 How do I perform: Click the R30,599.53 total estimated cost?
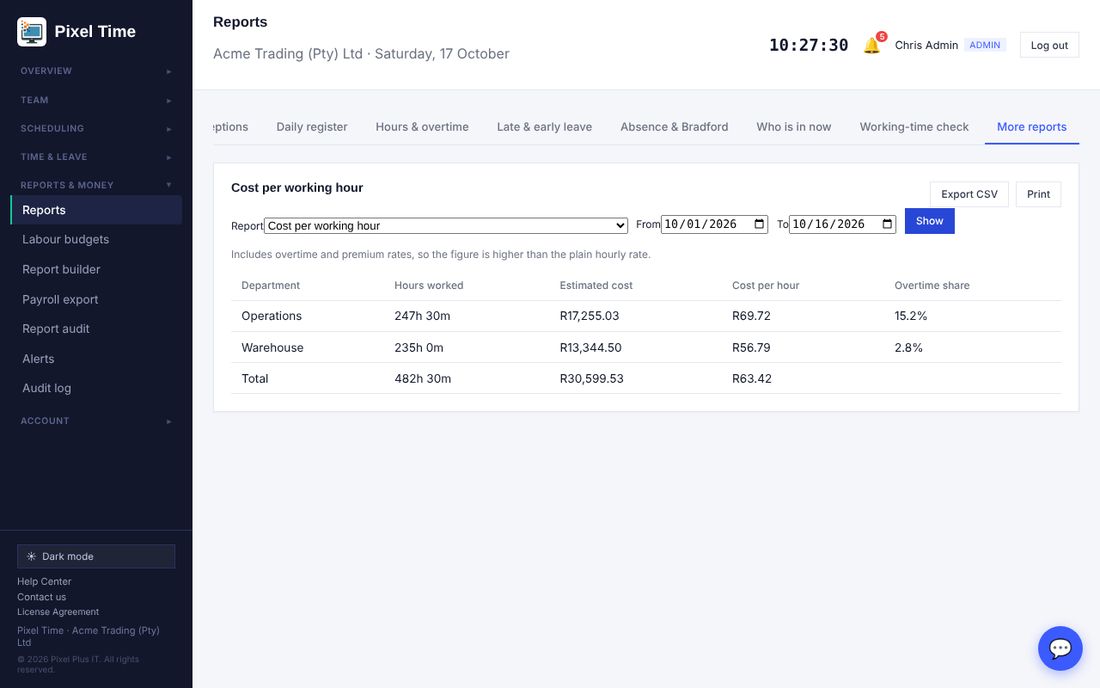591,379
